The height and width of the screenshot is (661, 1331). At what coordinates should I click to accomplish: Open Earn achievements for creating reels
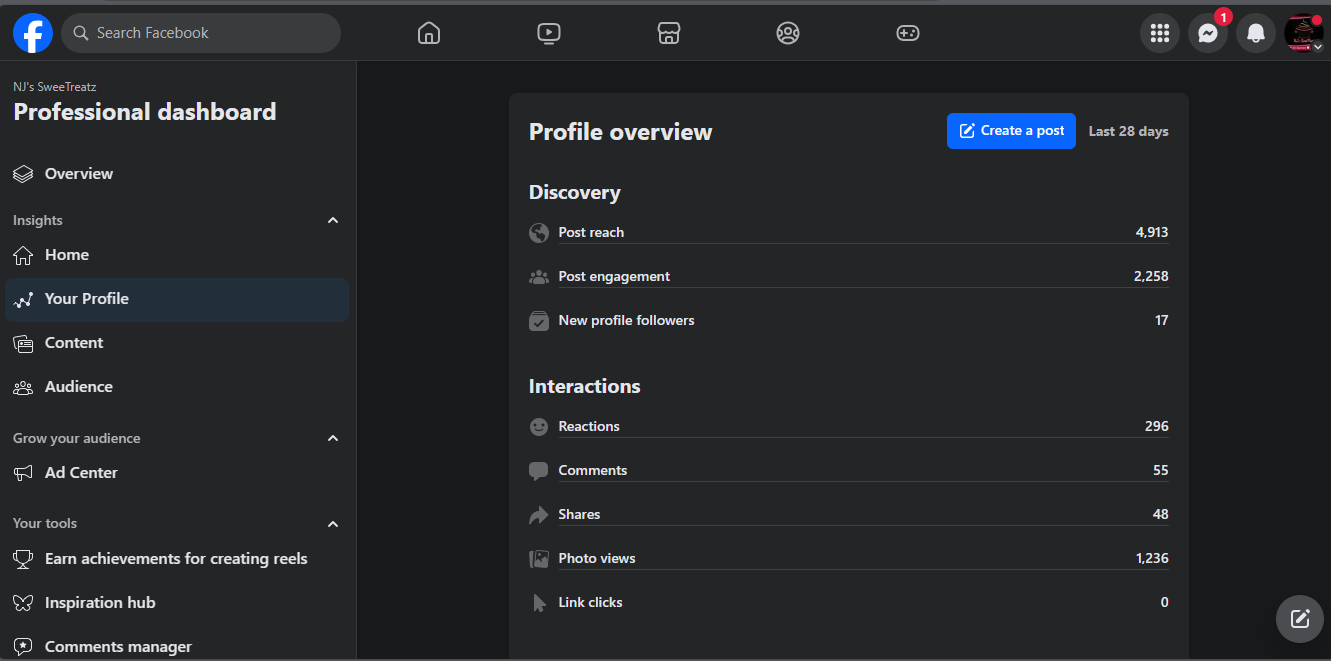click(x=177, y=559)
